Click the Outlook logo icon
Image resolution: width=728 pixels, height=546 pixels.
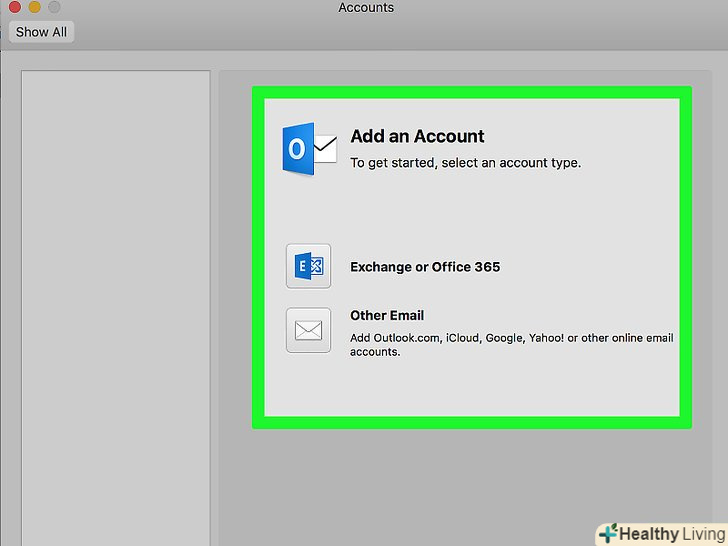tap(309, 149)
